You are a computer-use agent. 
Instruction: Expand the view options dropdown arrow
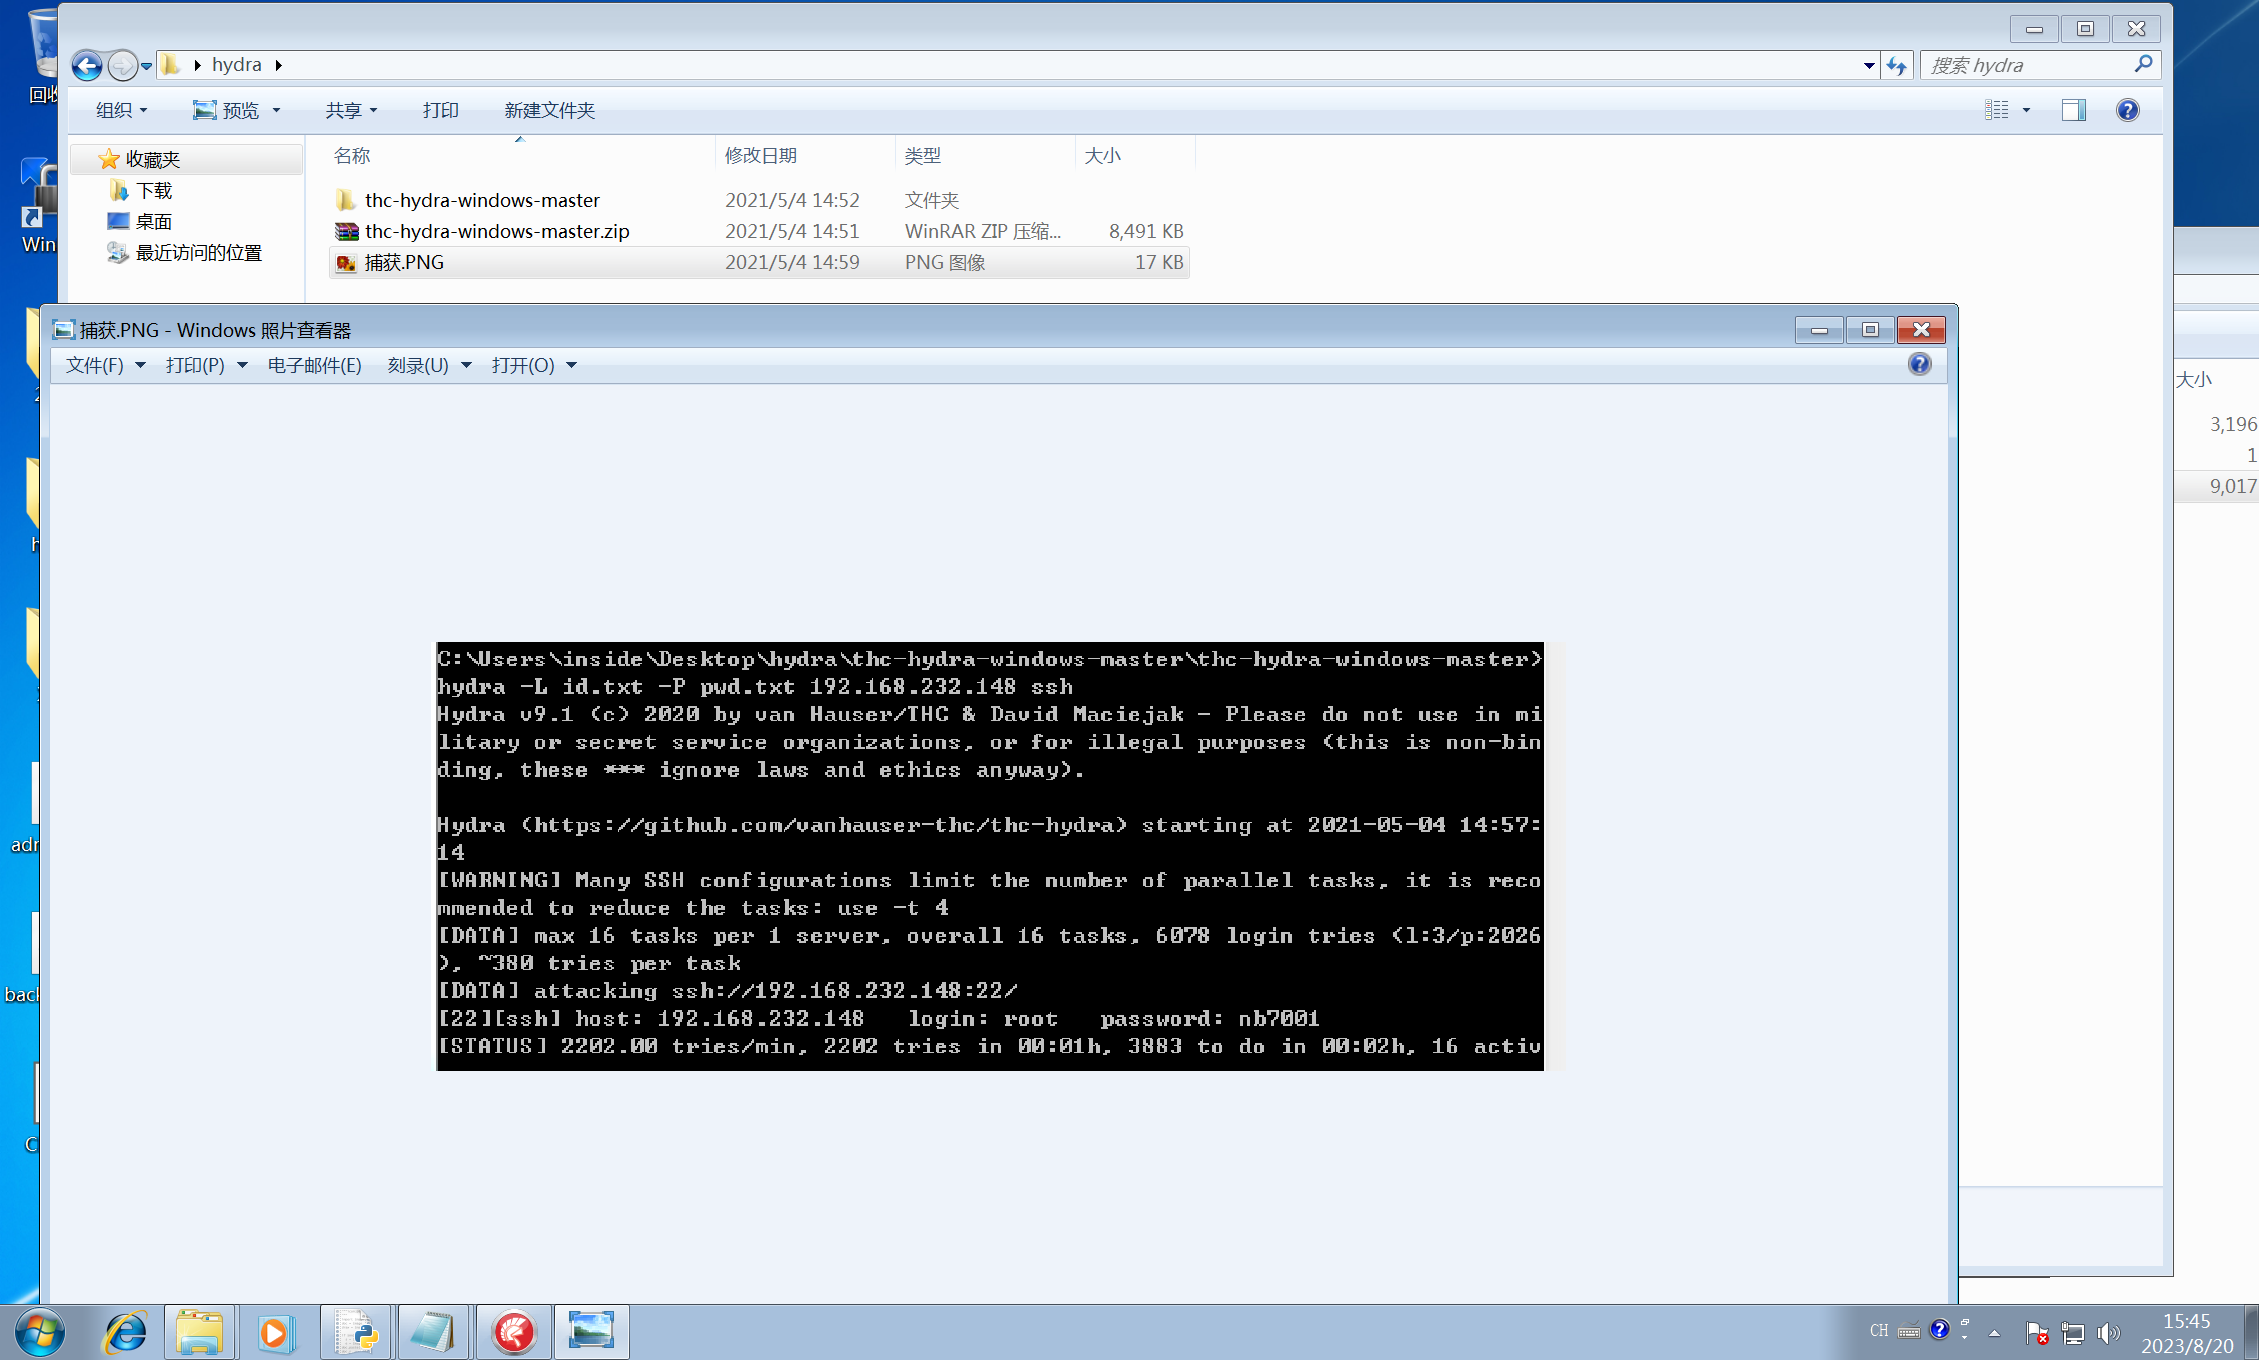pos(2026,110)
